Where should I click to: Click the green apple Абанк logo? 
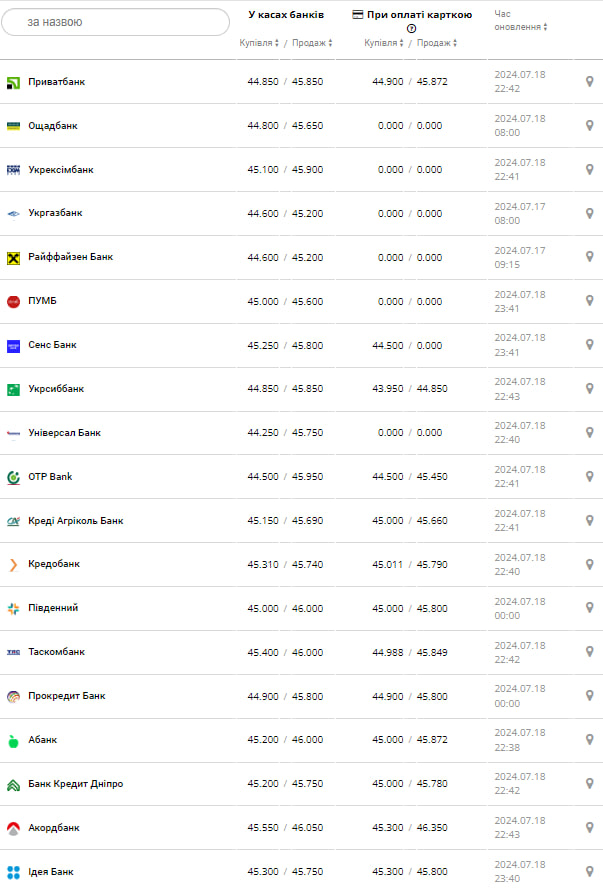tap(13, 740)
